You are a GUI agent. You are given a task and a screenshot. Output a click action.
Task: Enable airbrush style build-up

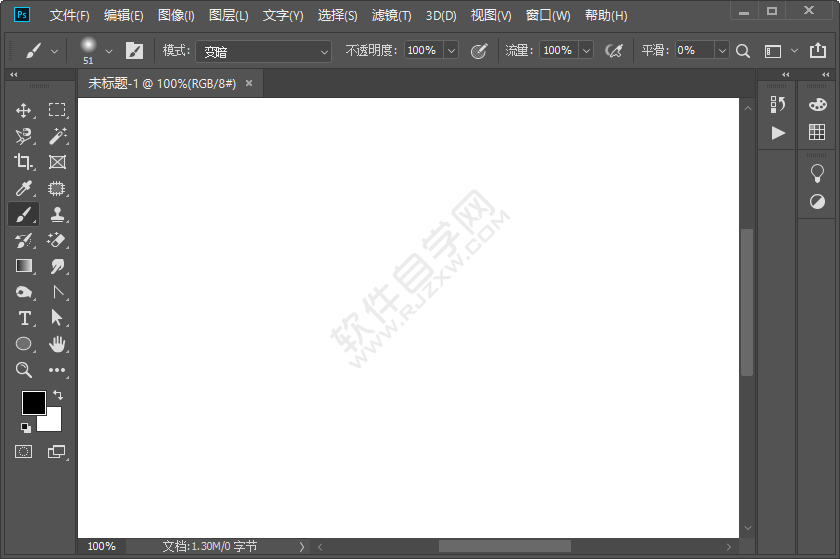(614, 51)
